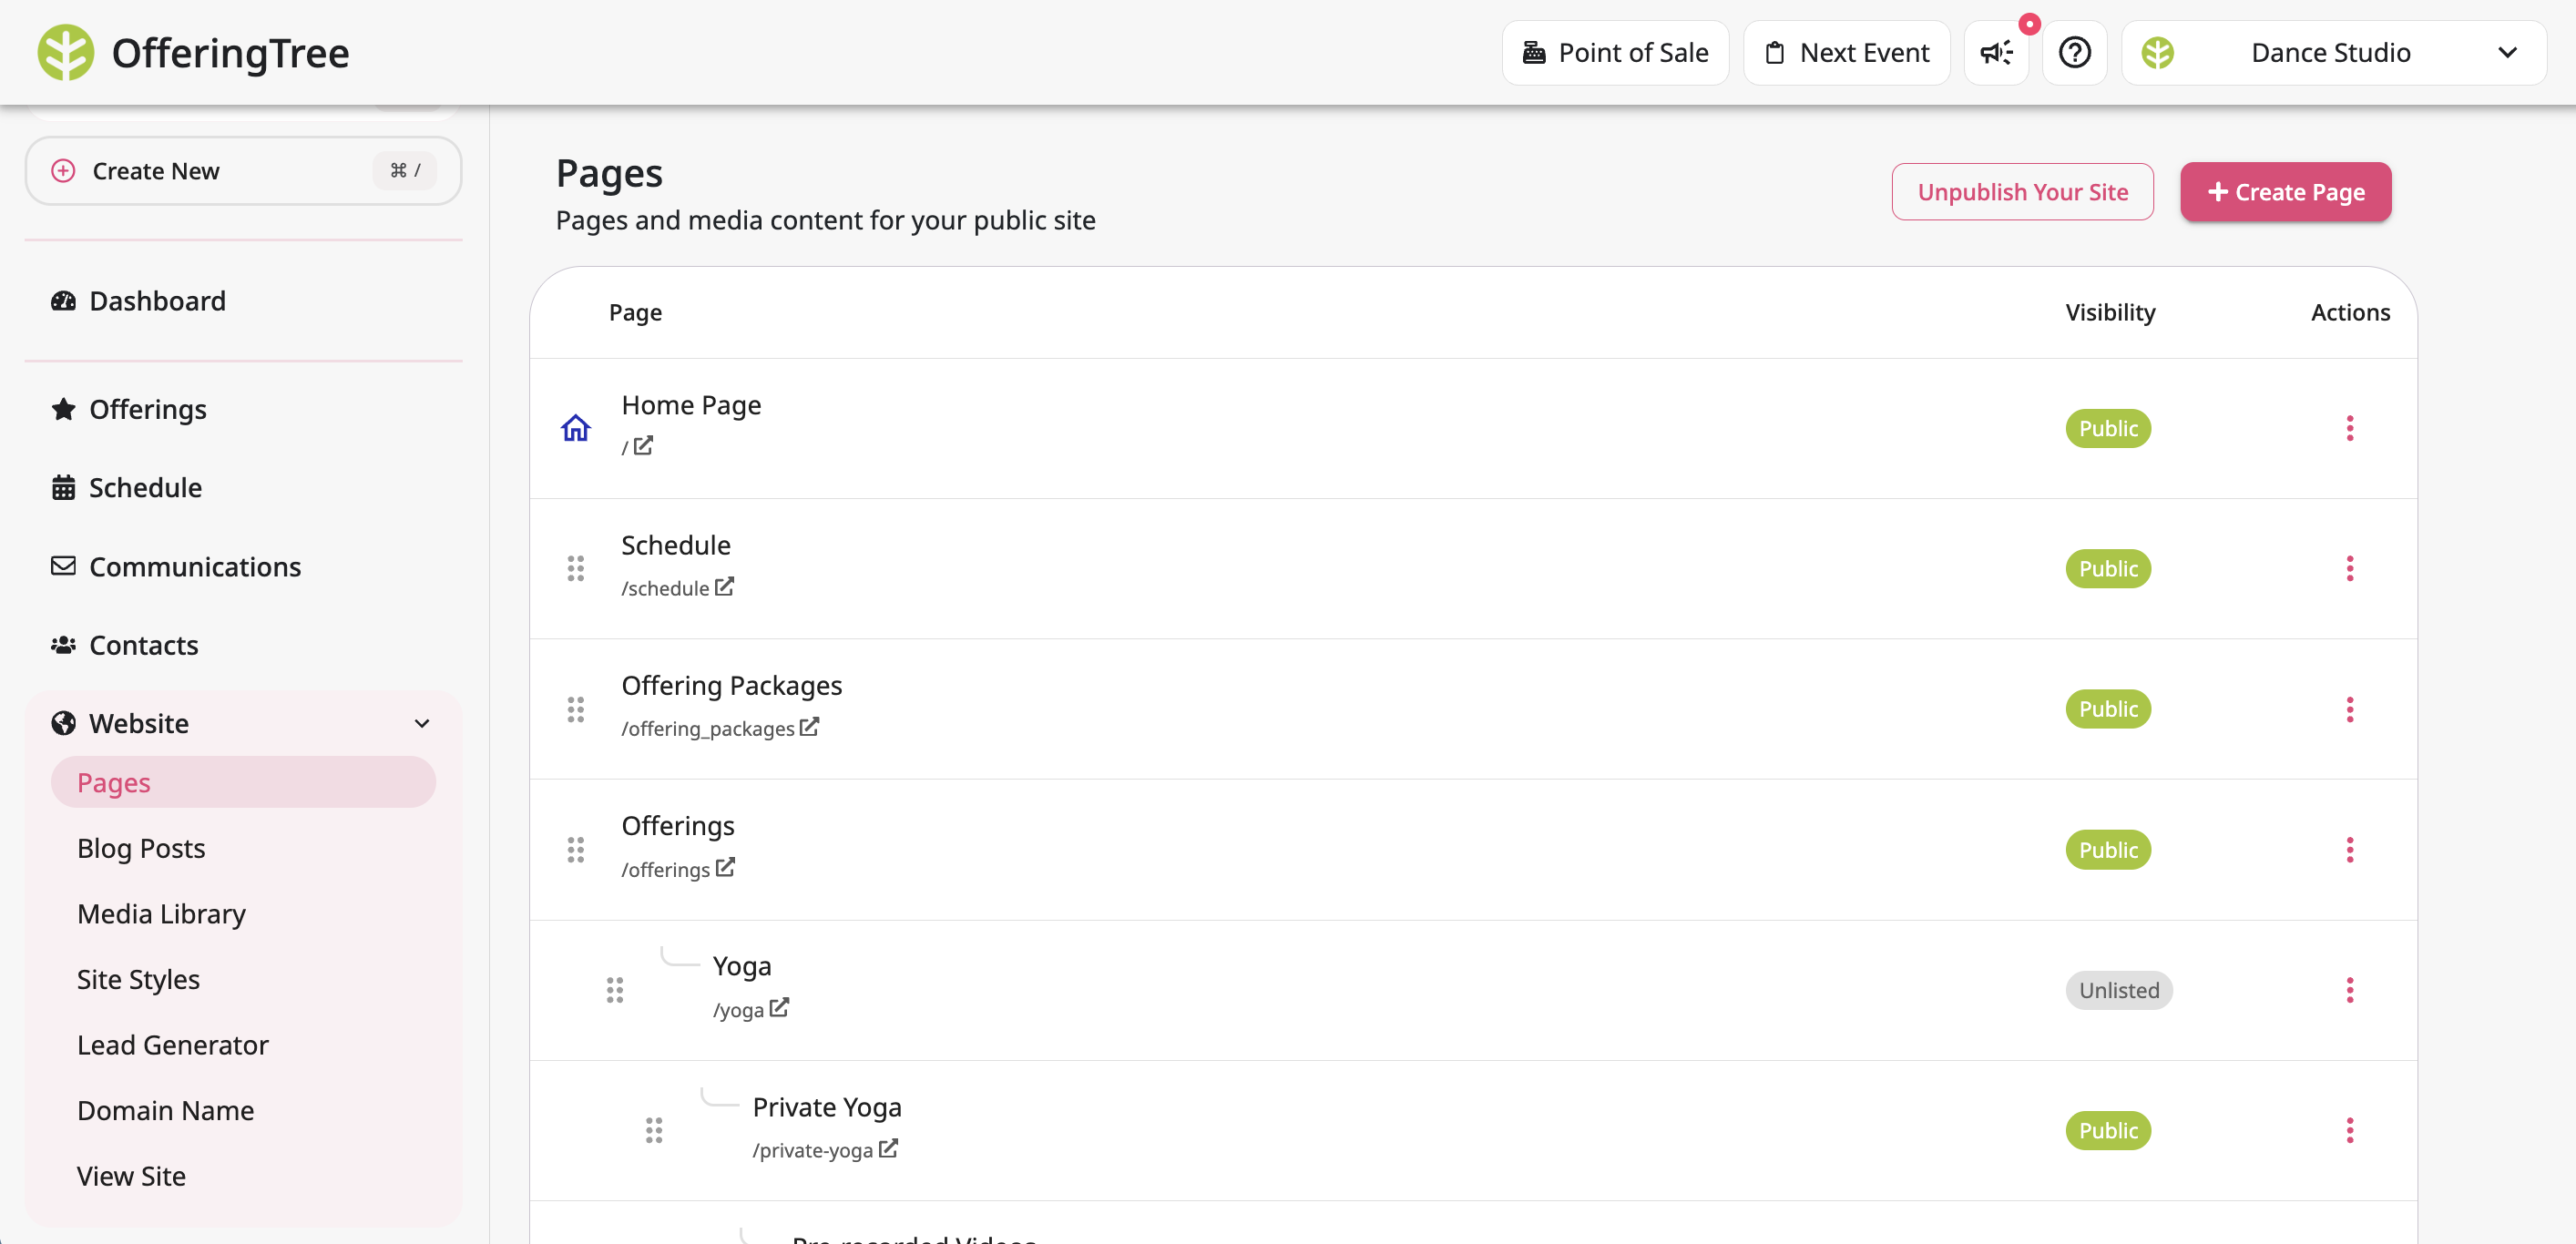This screenshot has width=2576, height=1244.
Task: Open /offering_packages external link icon
Action: pos(809,727)
